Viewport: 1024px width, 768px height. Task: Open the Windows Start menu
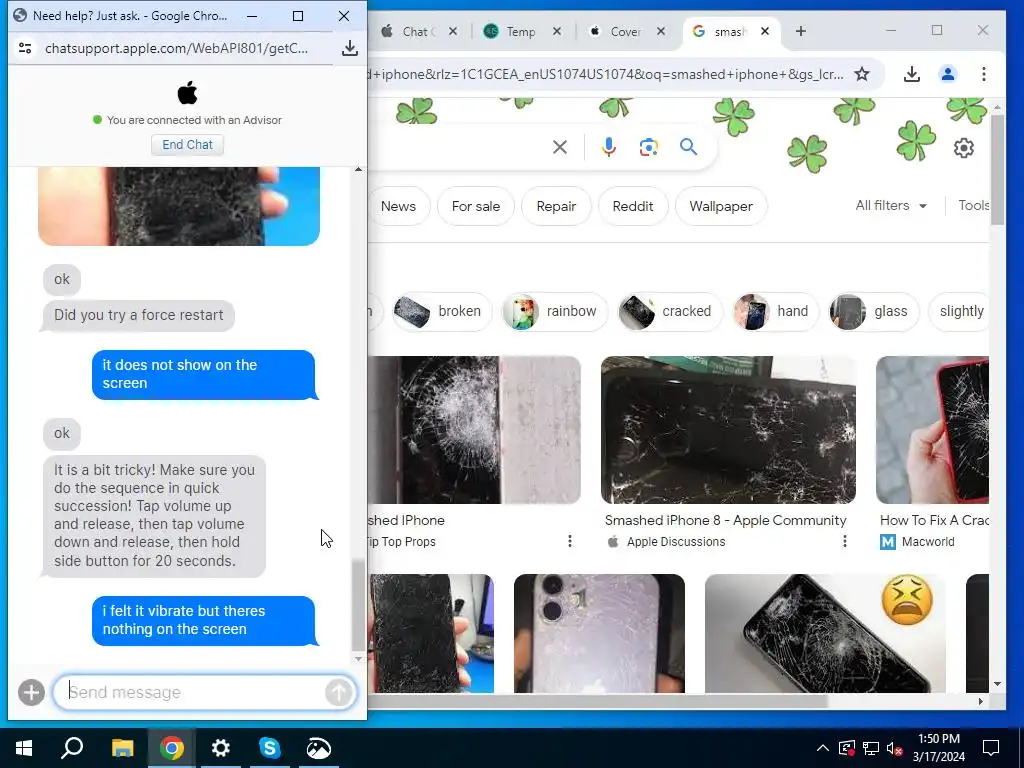point(24,748)
